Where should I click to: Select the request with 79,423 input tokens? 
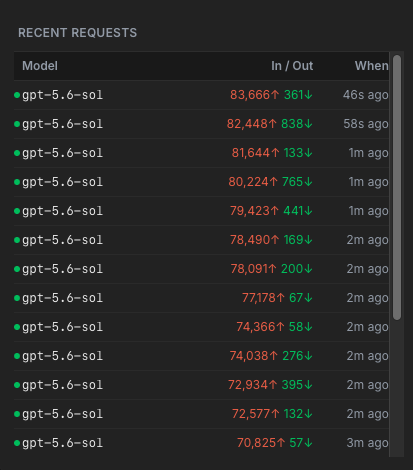pos(201,211)
